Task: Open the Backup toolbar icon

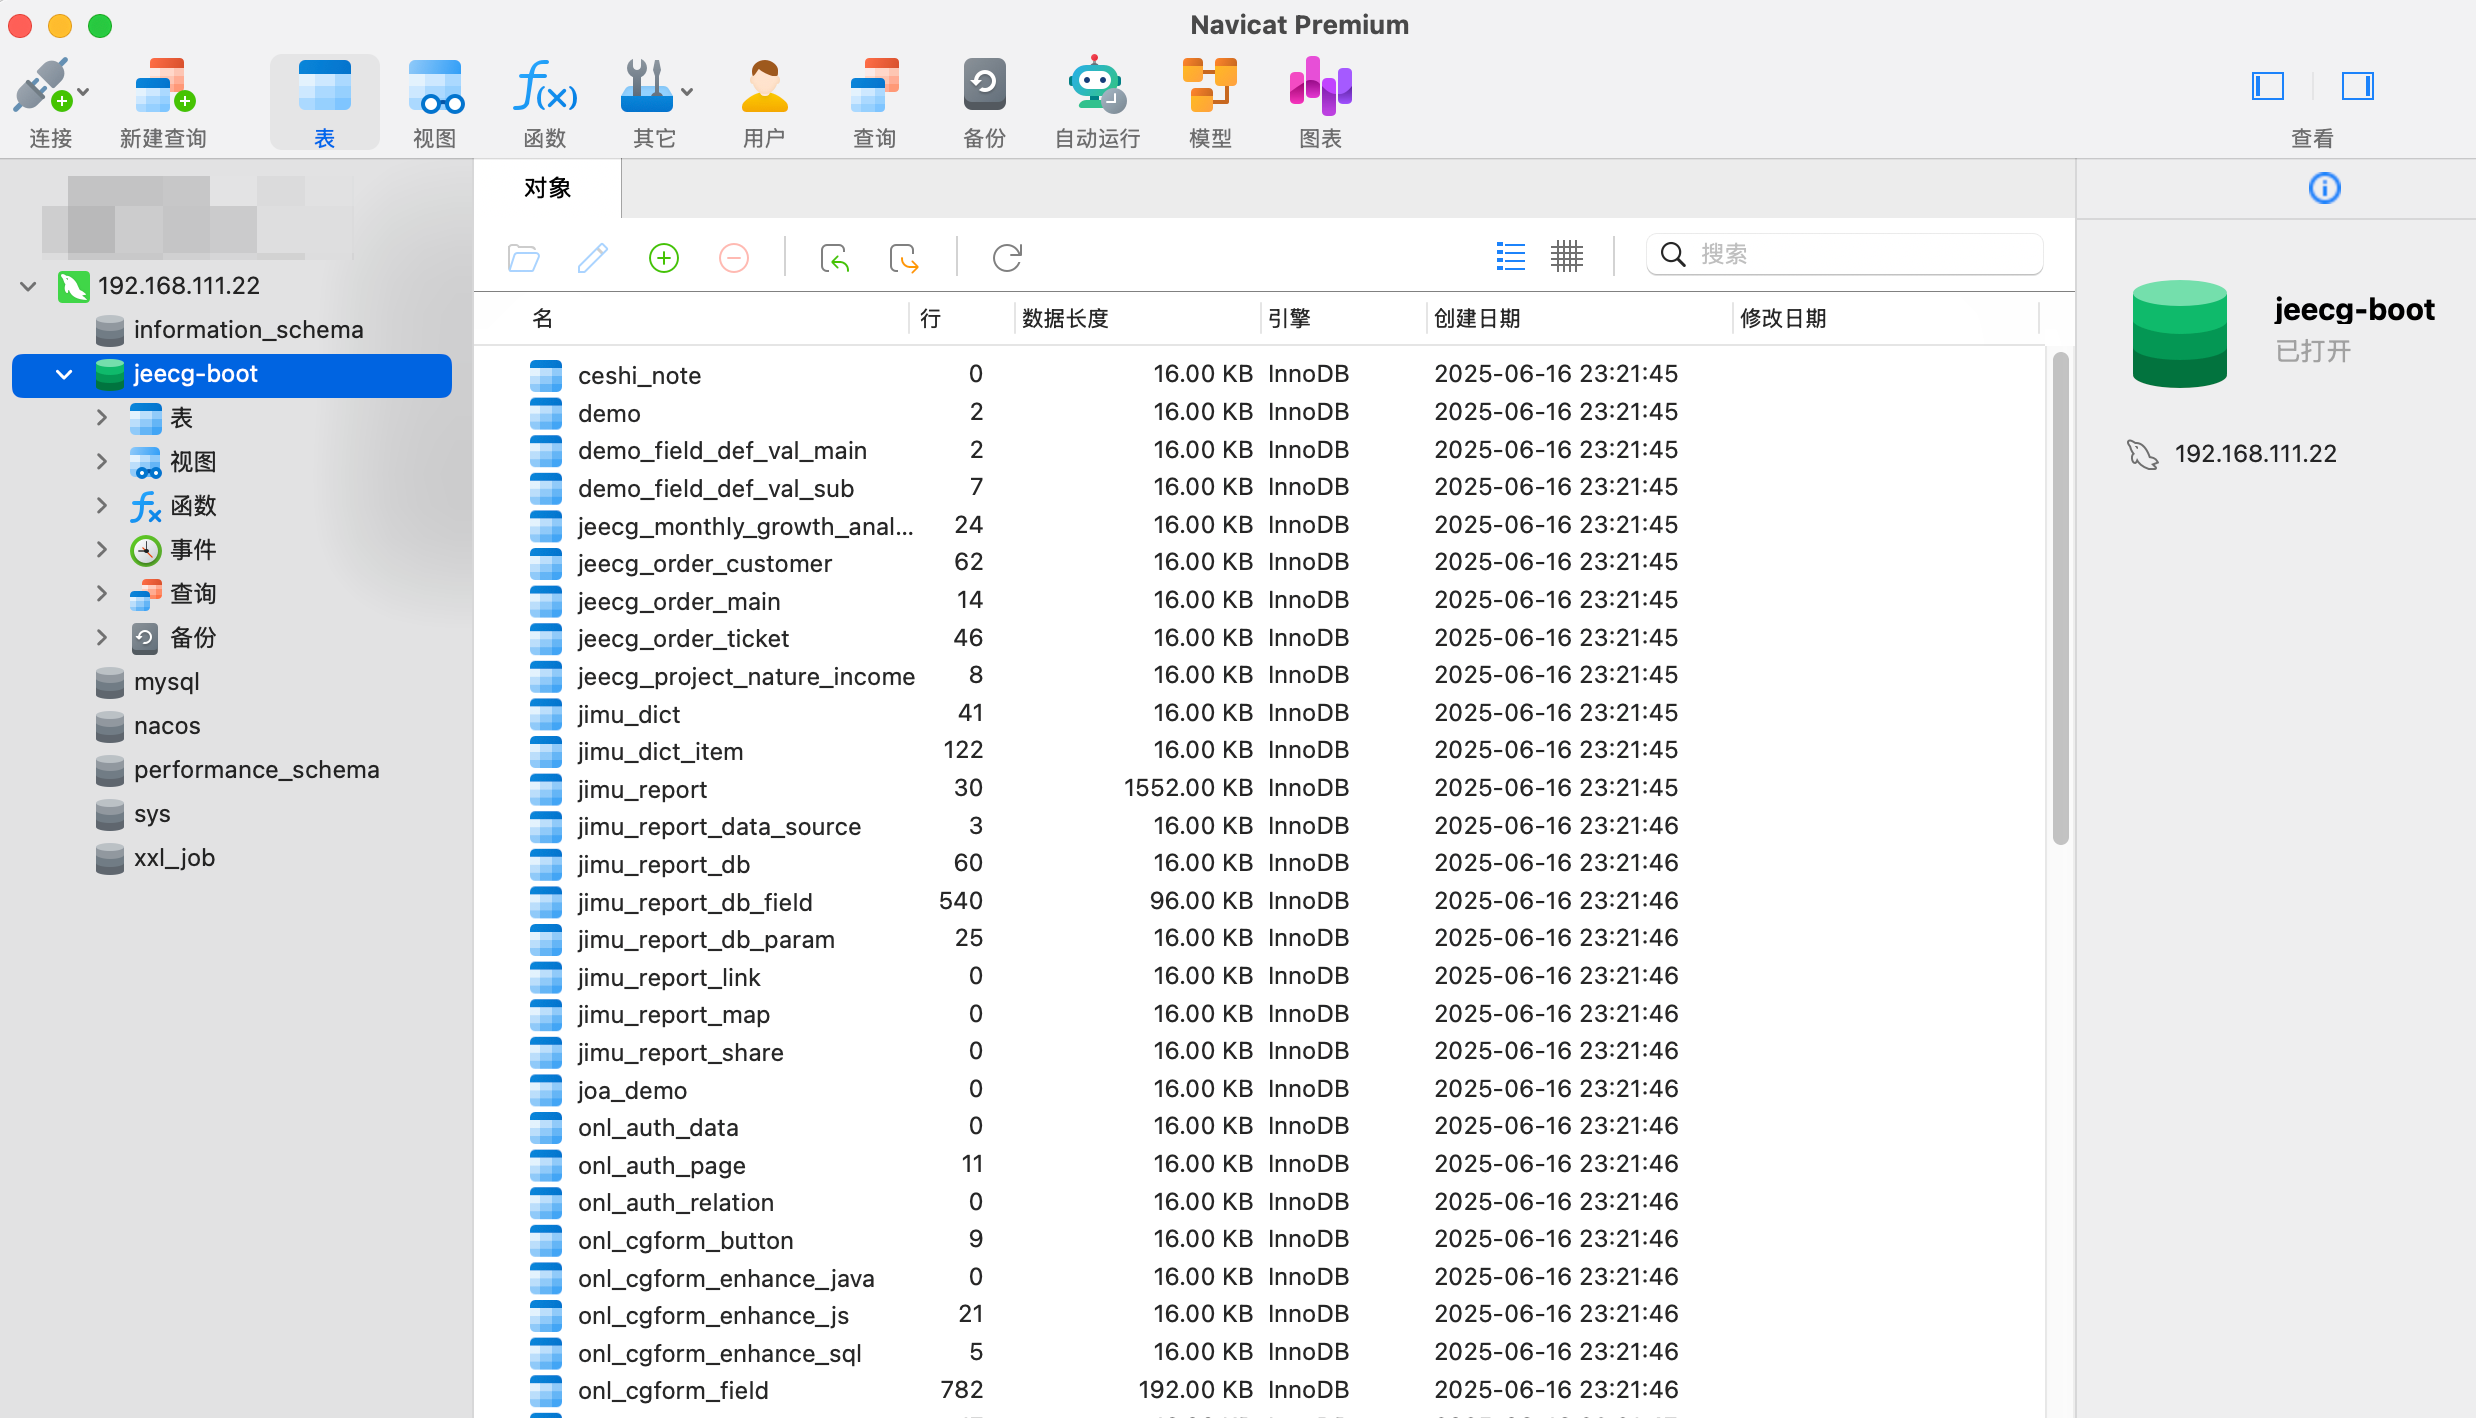Action: point(984,88)
